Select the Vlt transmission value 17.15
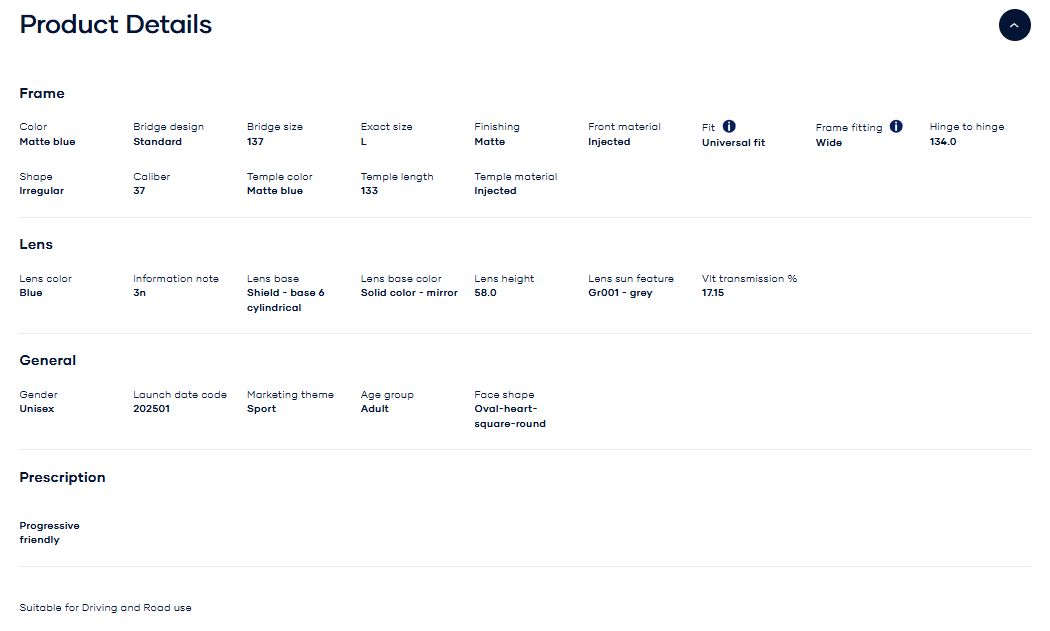Viewport: 1050px width, 631px height. 713,293
